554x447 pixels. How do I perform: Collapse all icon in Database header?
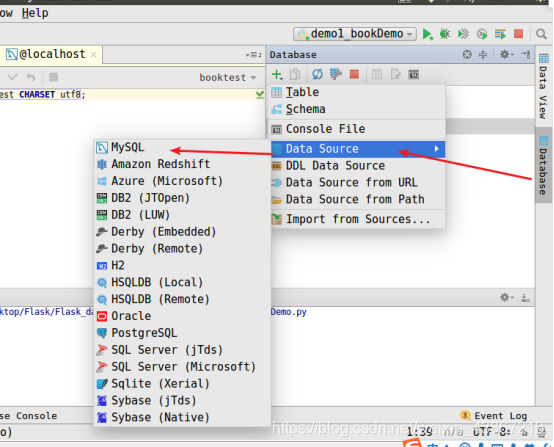click(x=483, y=54)
